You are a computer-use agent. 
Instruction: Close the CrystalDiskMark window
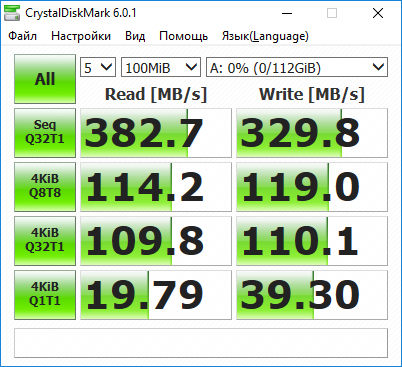click(x=378, y=13)
